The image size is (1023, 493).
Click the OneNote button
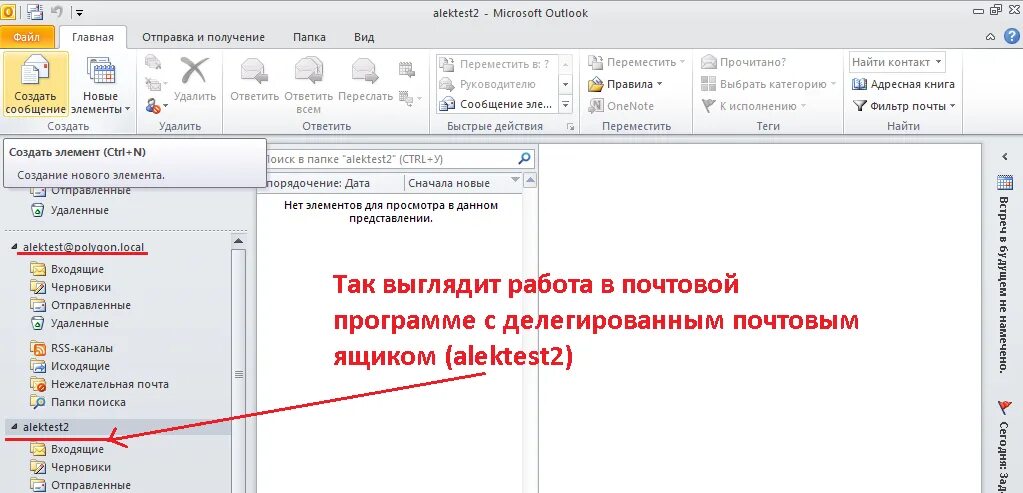click(x=620, y=106)
